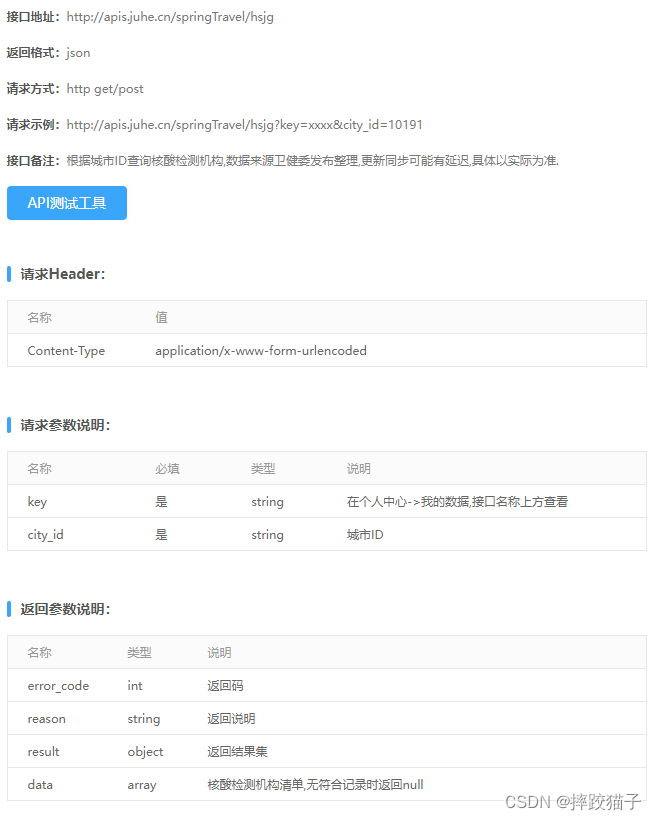The width and height of the screenshot is (657, 820).
Task: Click the 核酸检测机构清单 description text
Action: [x=315, y=785]
